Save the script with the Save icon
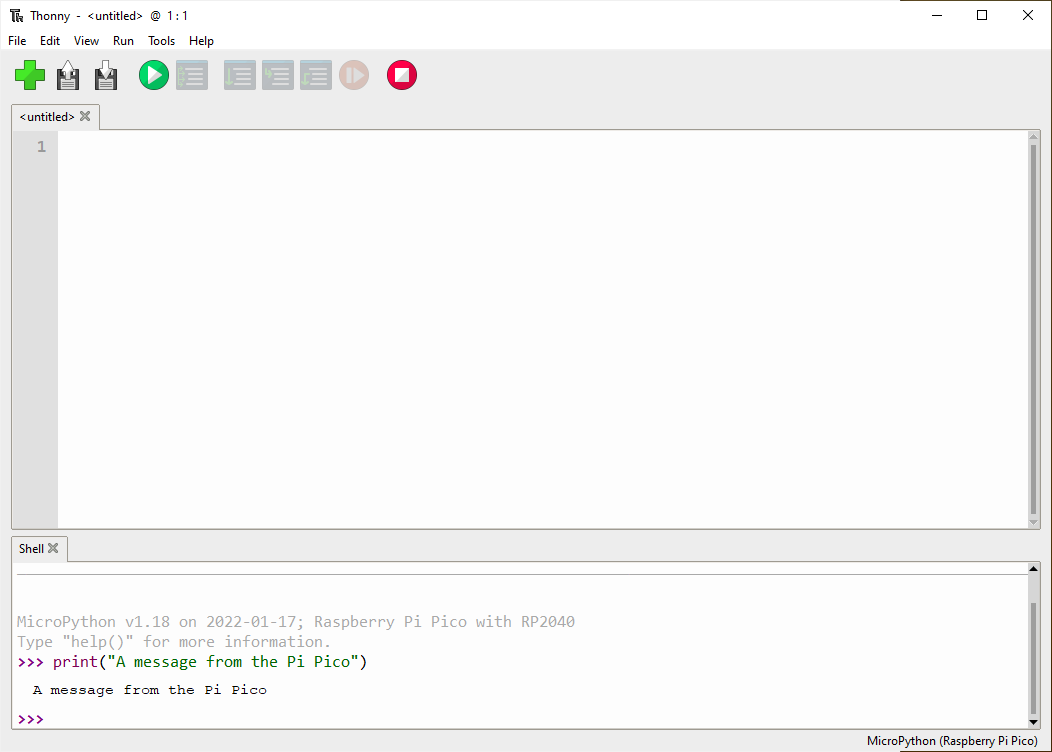Image resolution: width=1052 pixels, height=752 pixels. (x=106, y=75)
